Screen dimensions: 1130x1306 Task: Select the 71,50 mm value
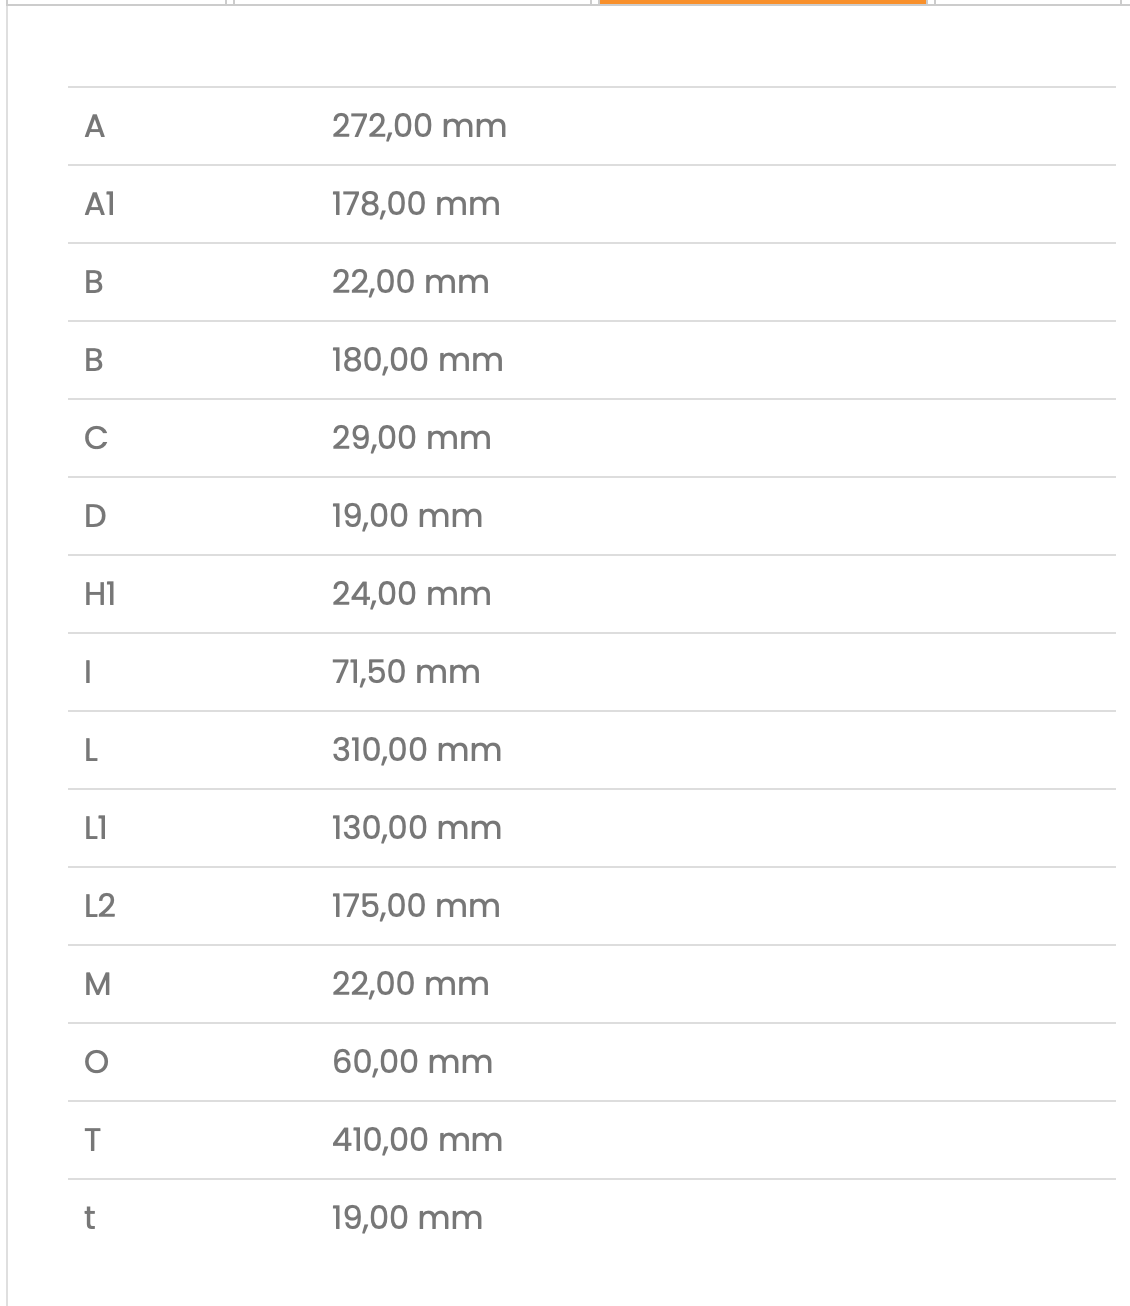pos(406,672)
